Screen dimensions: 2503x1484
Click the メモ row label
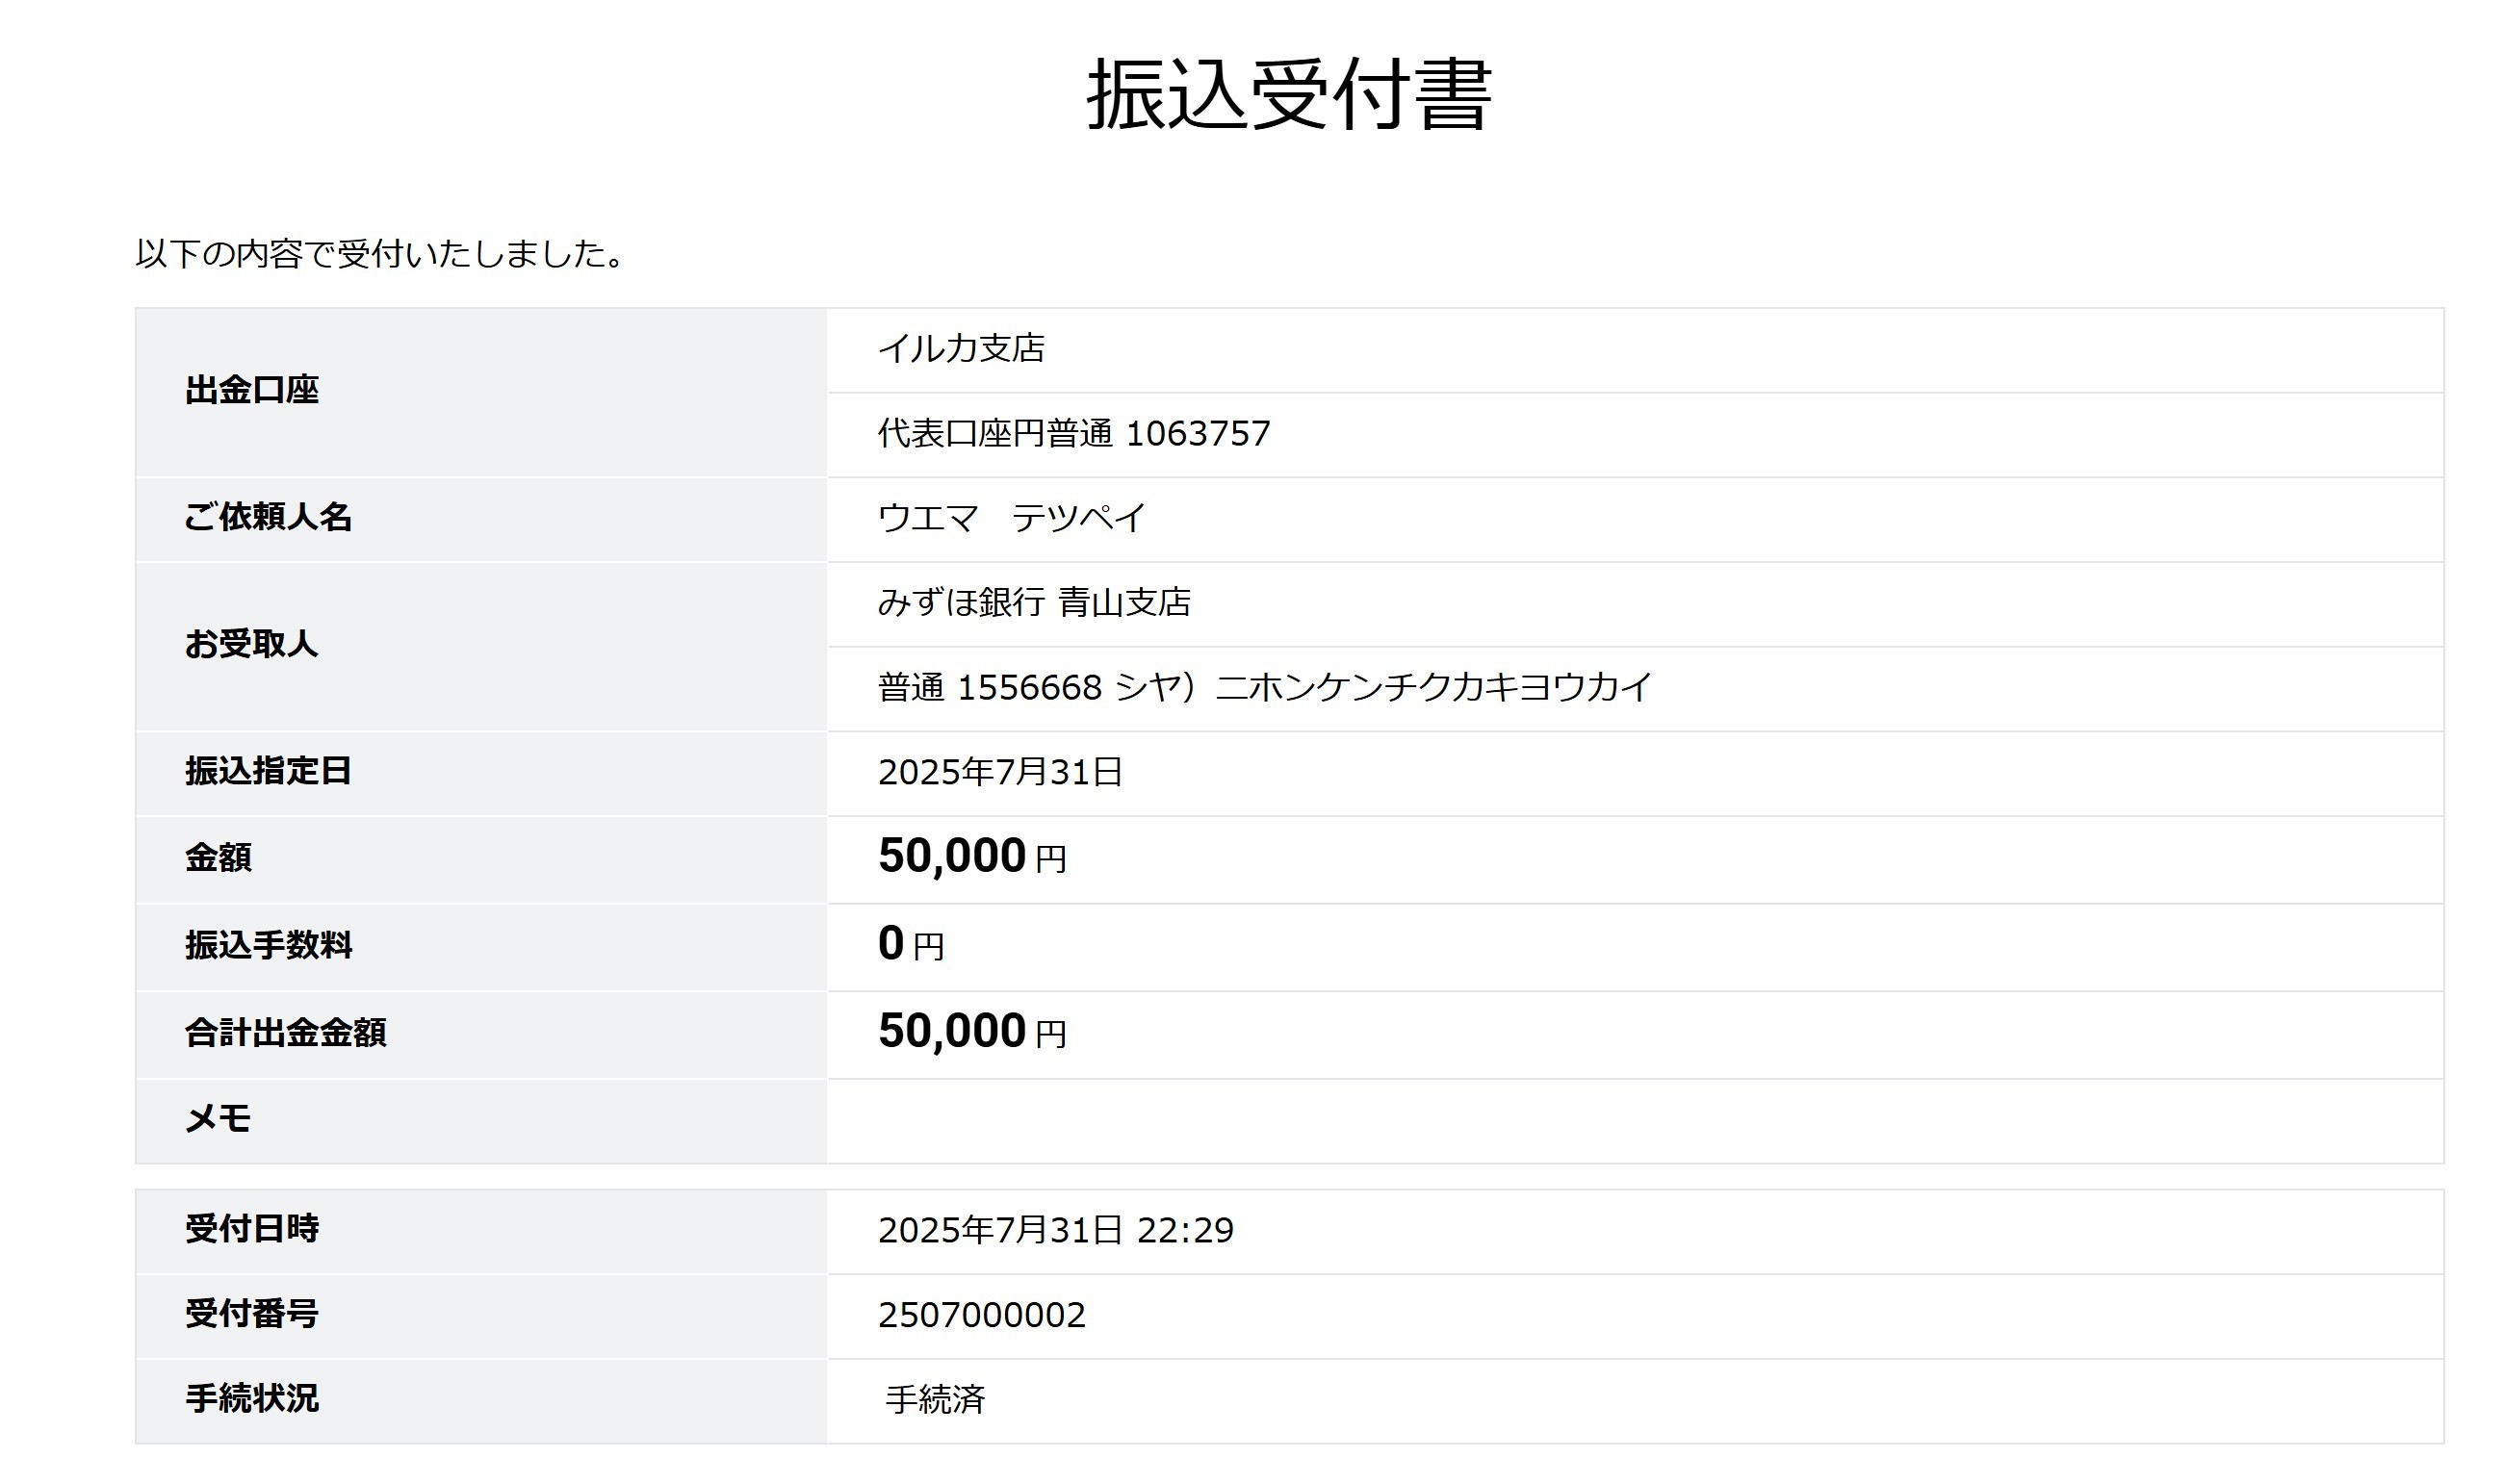pyautogui.click(x=218, y=1118)
